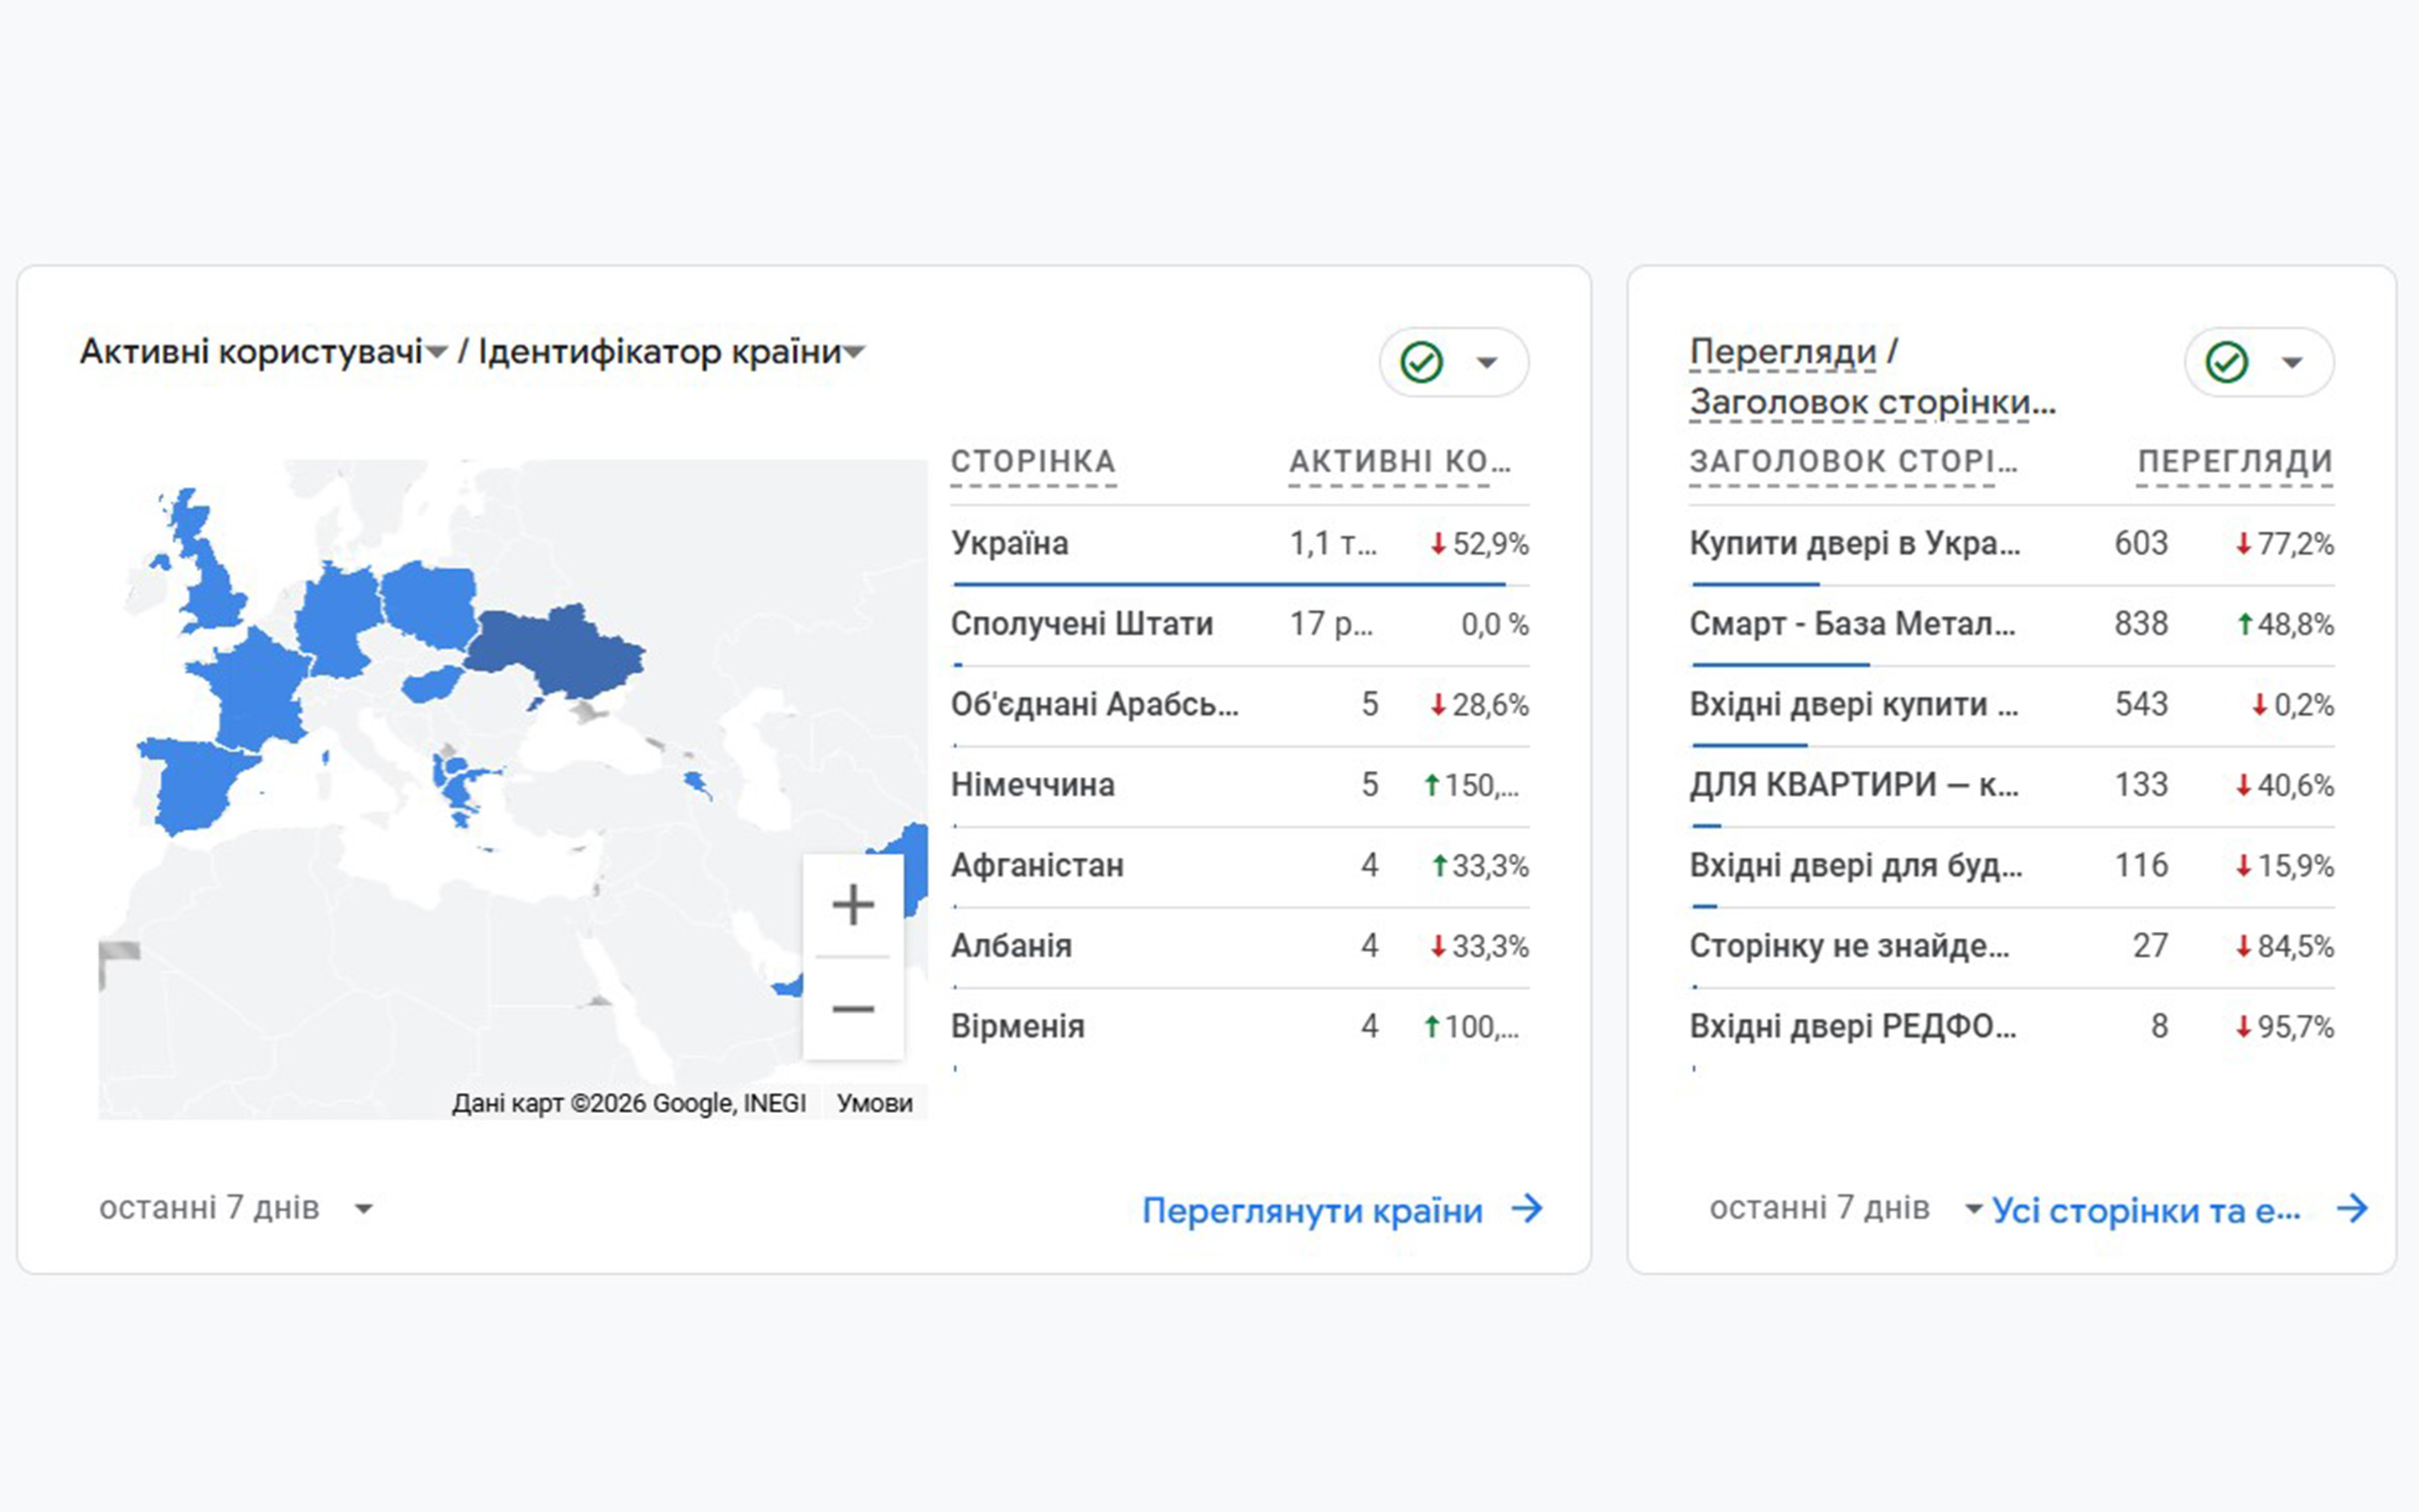Click the Сторінку не знайде... page title

click(1849, 946)
